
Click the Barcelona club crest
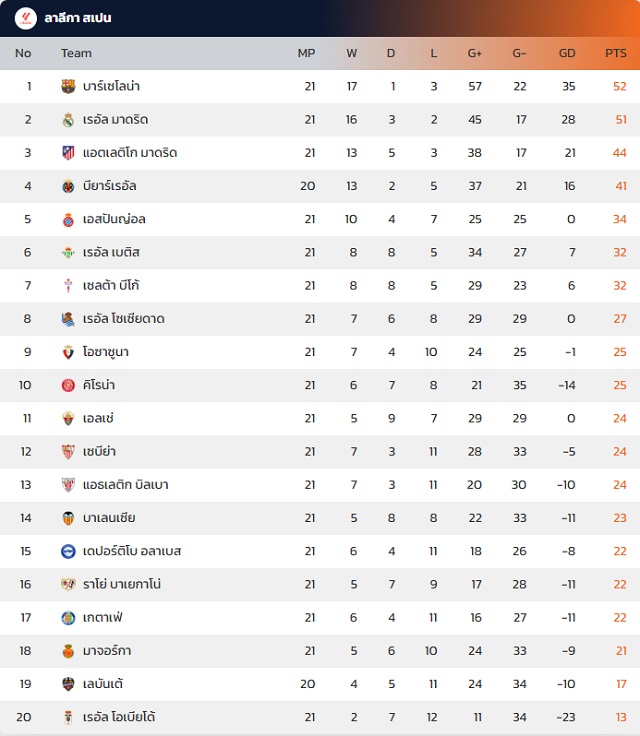[x=68, y=86]
